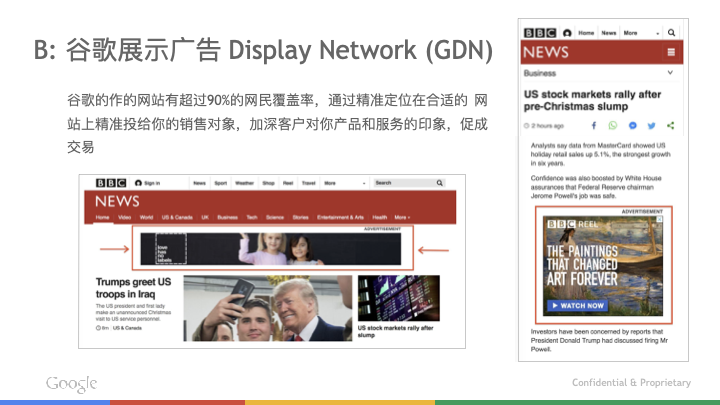Viewport: 720px width, 405px height.
Task: Open dropdown arrow beside mobile More
Action: 658,34
